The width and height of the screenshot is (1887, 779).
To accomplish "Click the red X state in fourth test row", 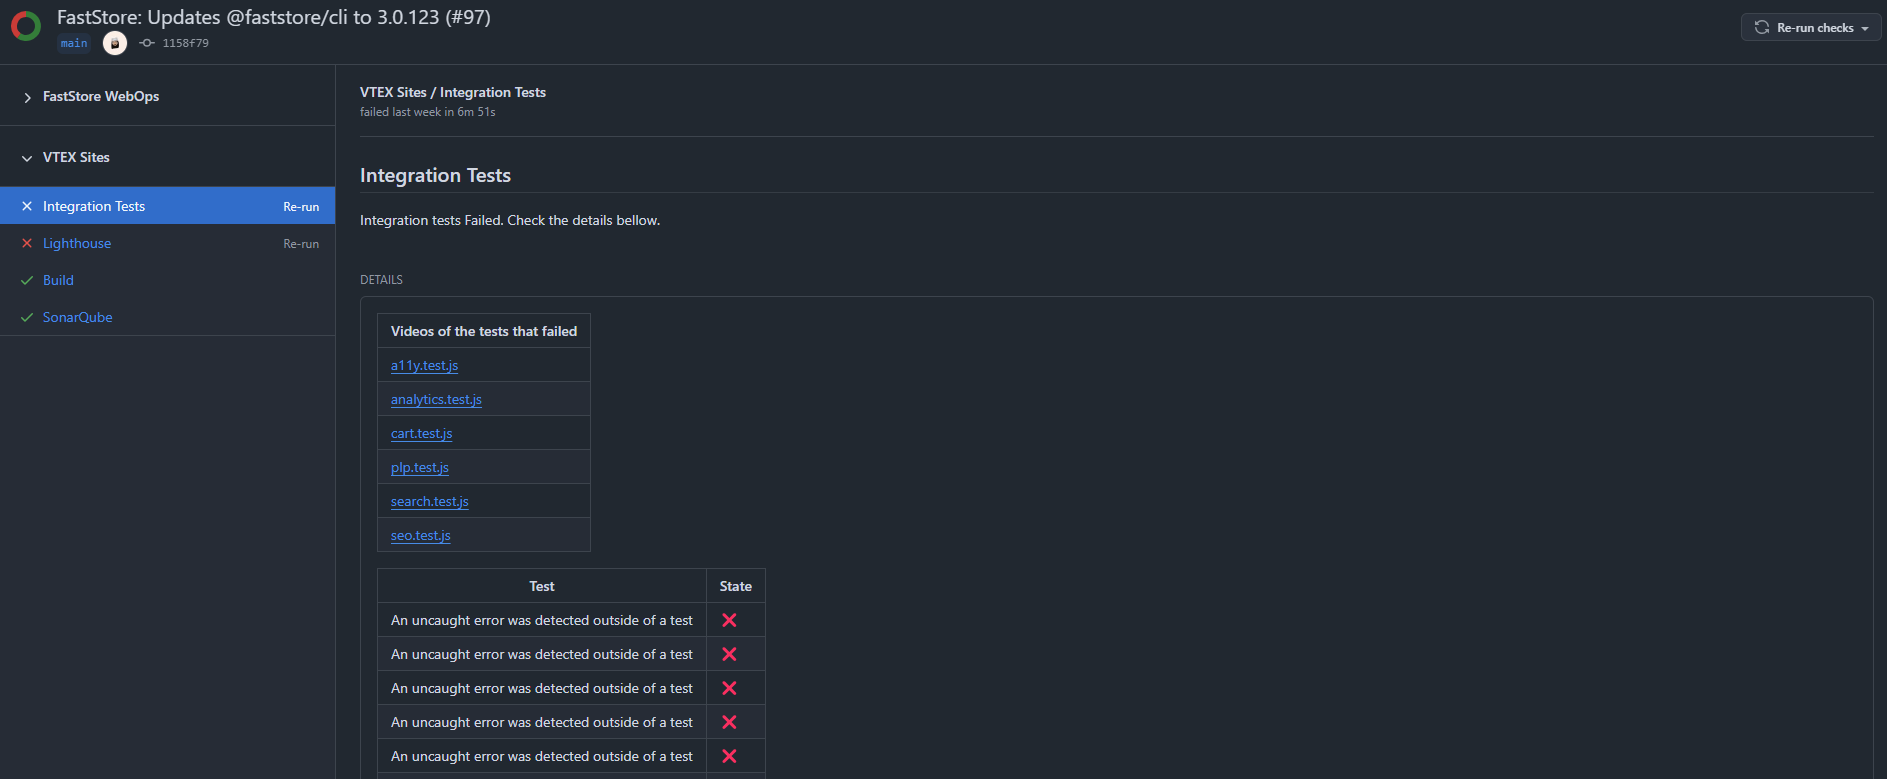I will (x=729, y=722).
